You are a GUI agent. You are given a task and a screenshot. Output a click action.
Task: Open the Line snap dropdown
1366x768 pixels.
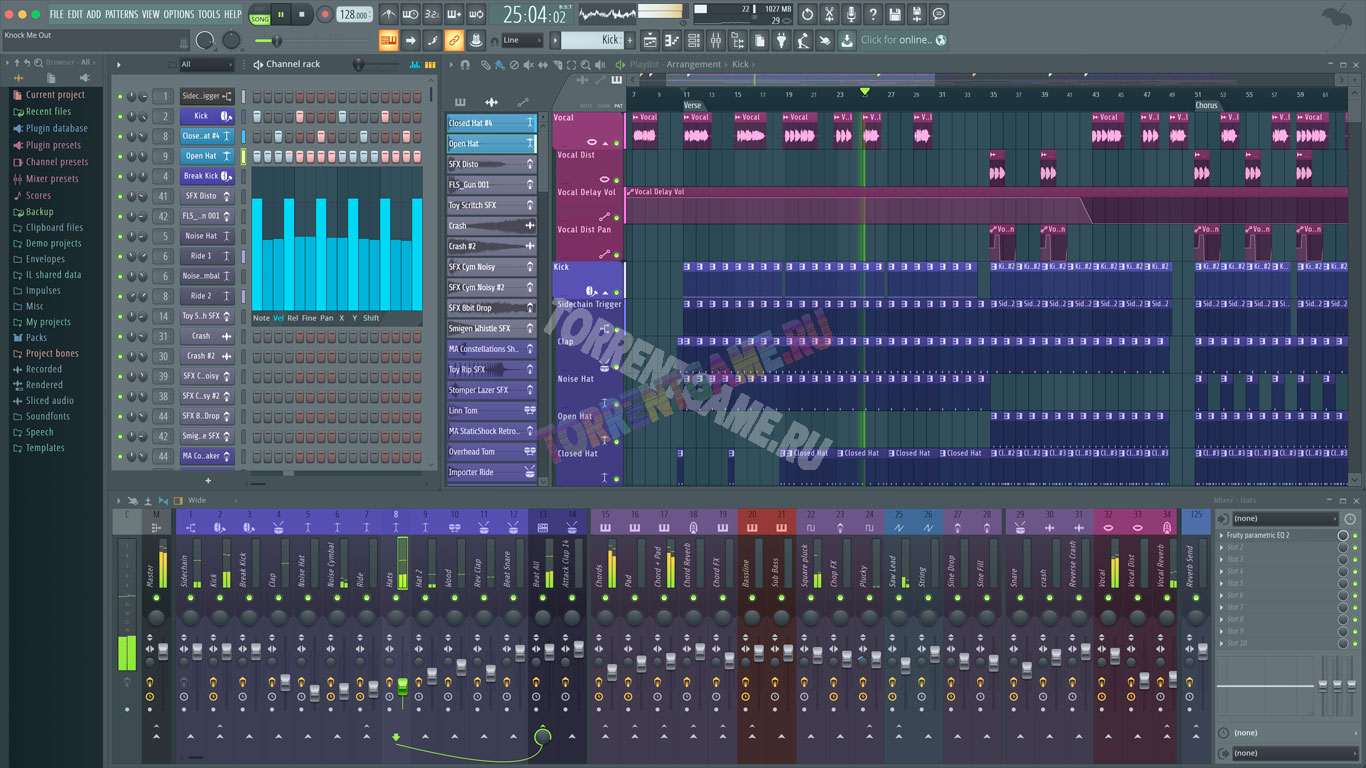[x=522, y=40]
